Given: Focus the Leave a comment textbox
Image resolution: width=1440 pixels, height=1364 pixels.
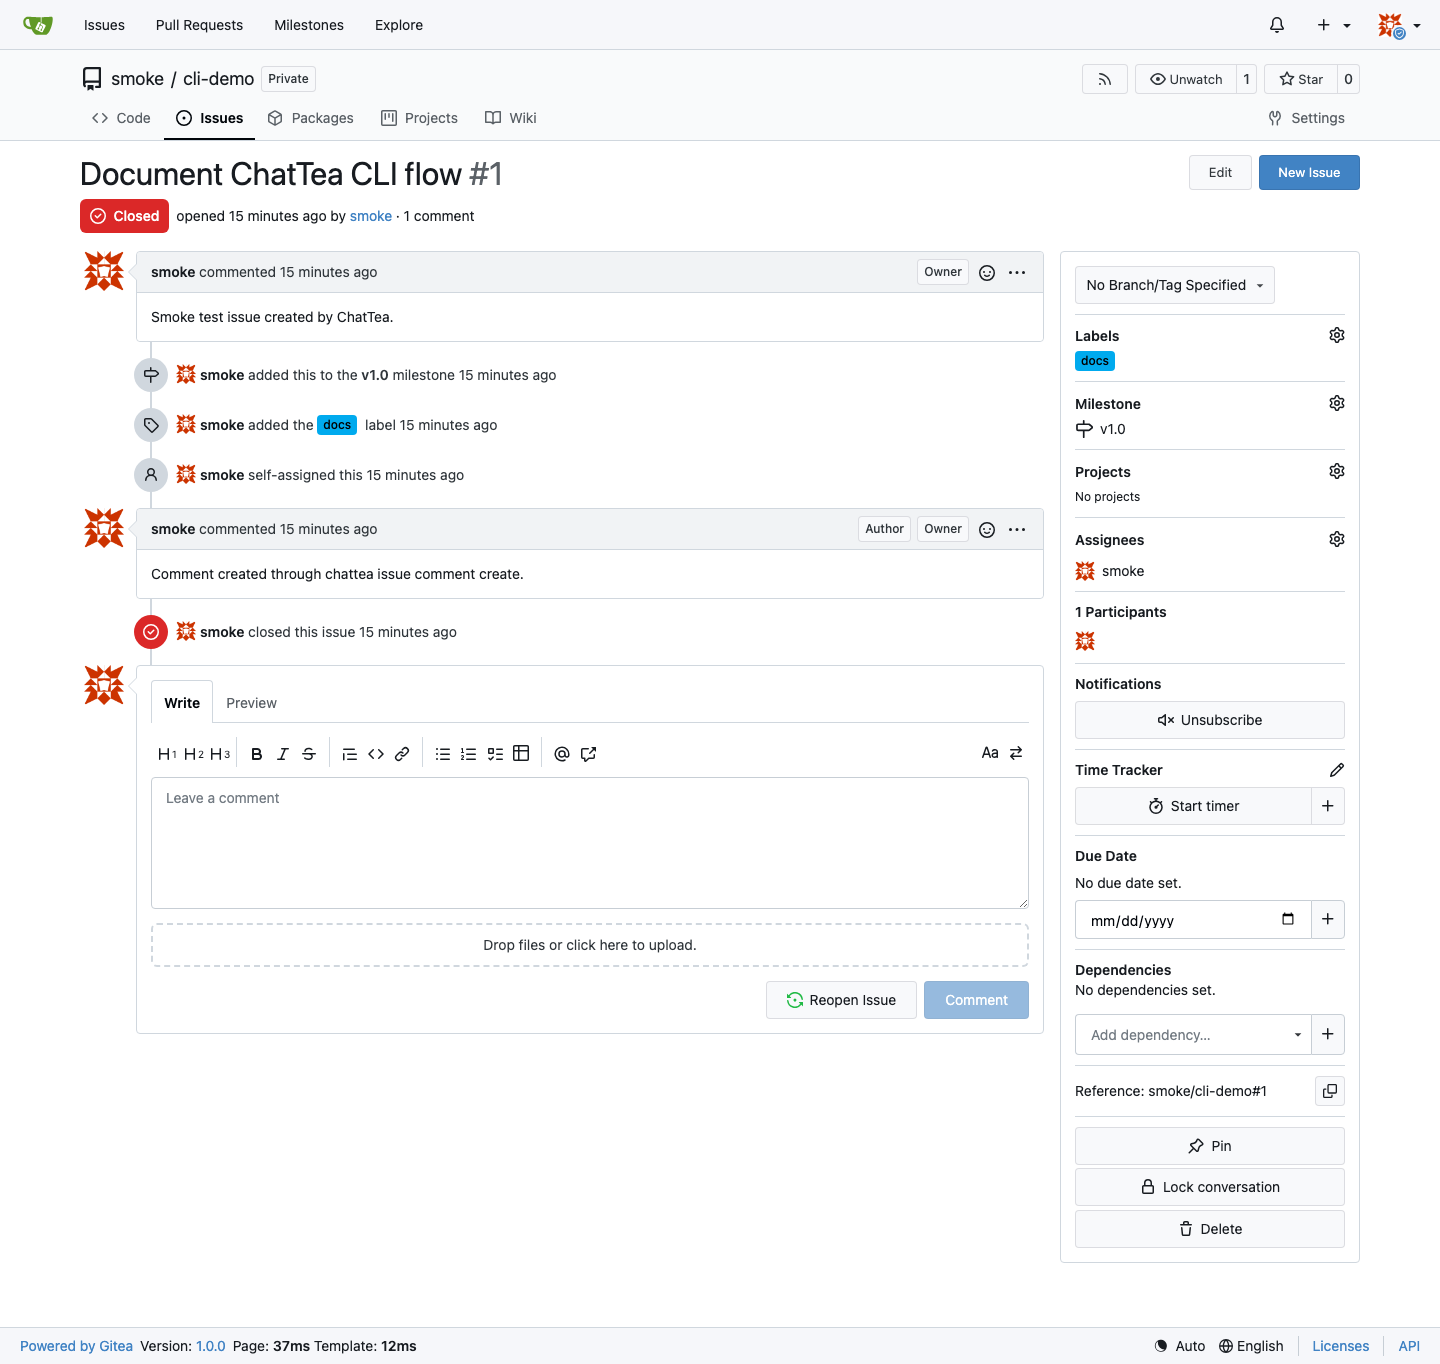Looking at the screenshot, I should pos(590,843).
